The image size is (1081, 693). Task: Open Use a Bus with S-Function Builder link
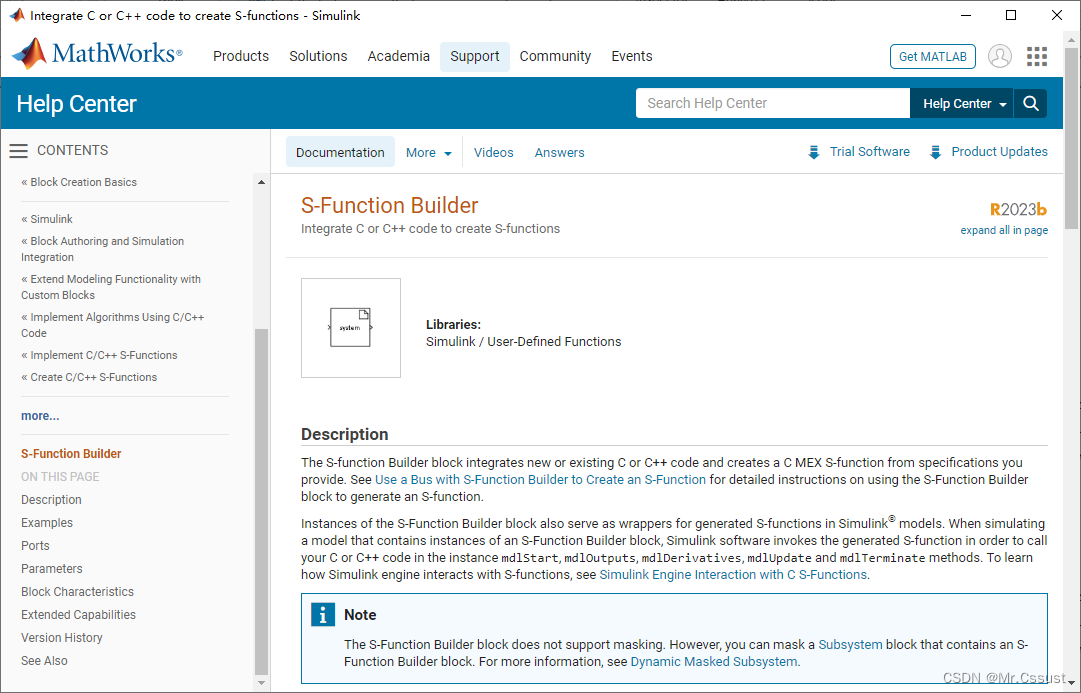540,479
